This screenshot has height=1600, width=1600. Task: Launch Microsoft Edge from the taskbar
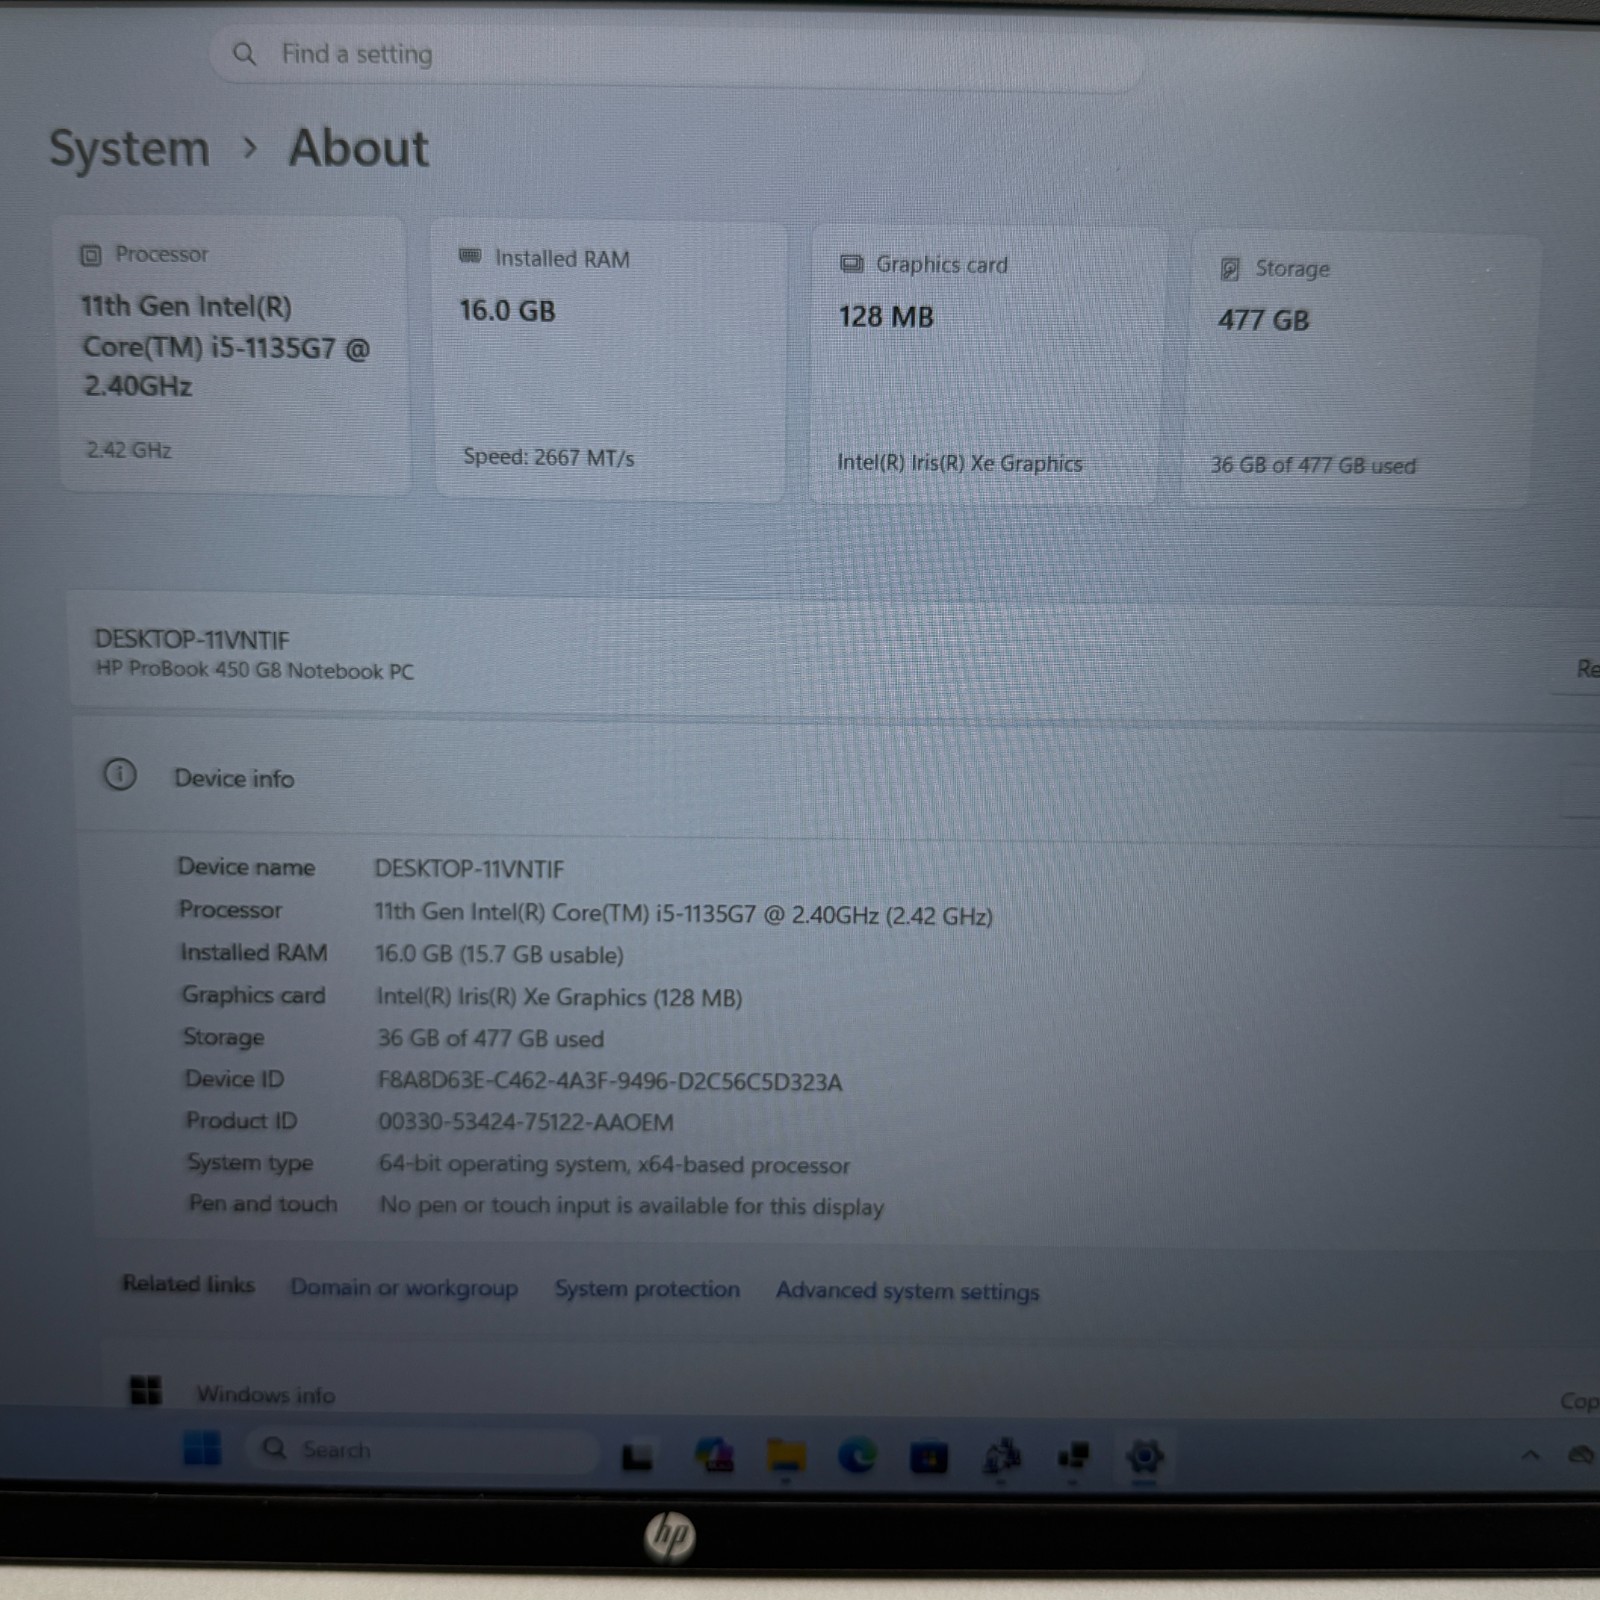coord(858,1456)
